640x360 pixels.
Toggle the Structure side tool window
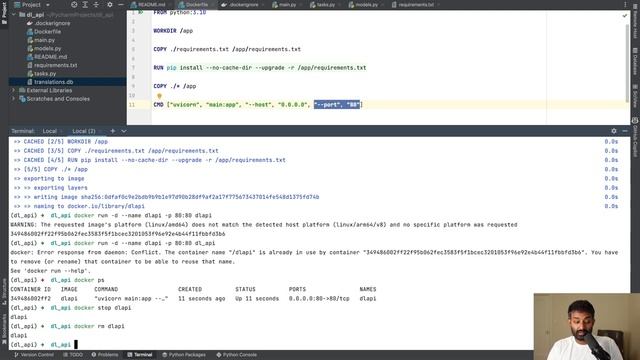pos(4,292)
